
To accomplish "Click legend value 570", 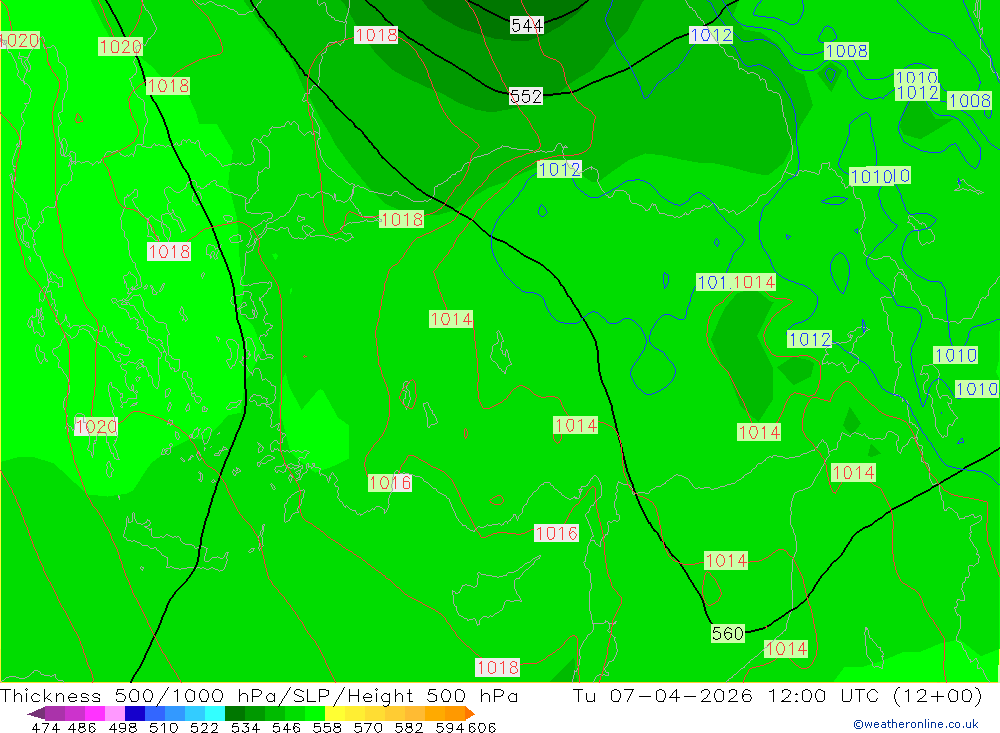I will click(x=367, y=727).
